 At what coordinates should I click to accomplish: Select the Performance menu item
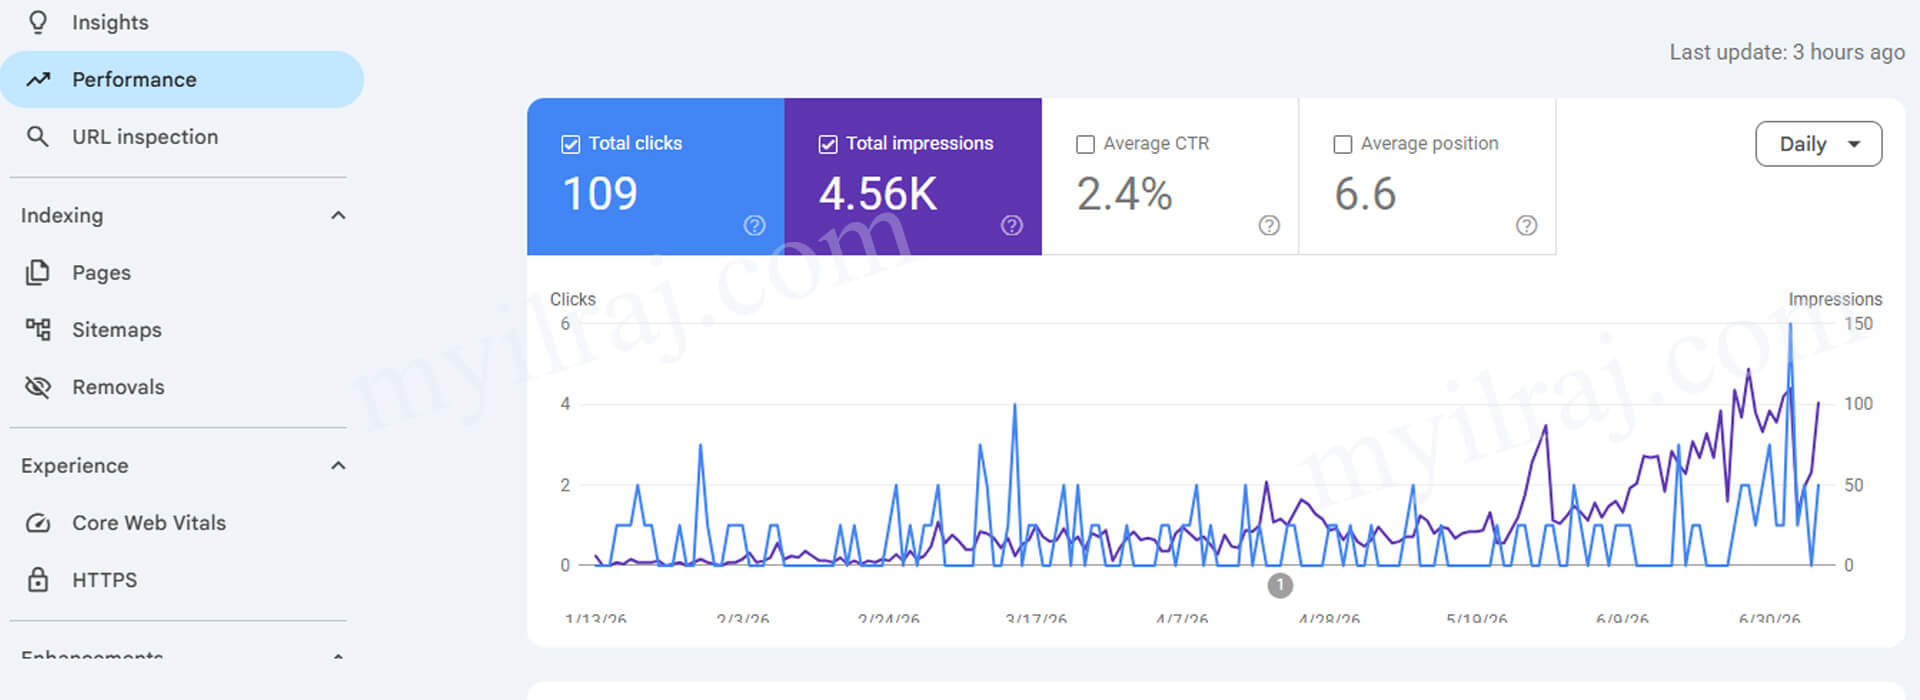coord(182,79)
